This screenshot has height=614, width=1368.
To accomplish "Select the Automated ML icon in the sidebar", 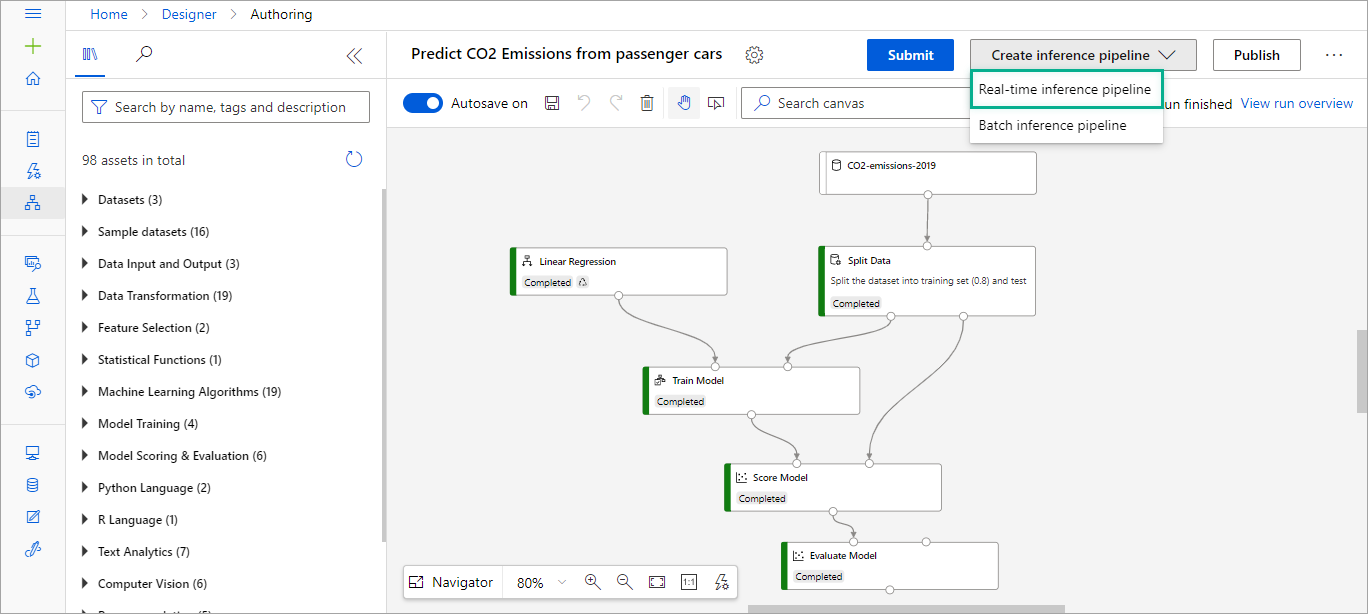I will [x=33, y=170].
